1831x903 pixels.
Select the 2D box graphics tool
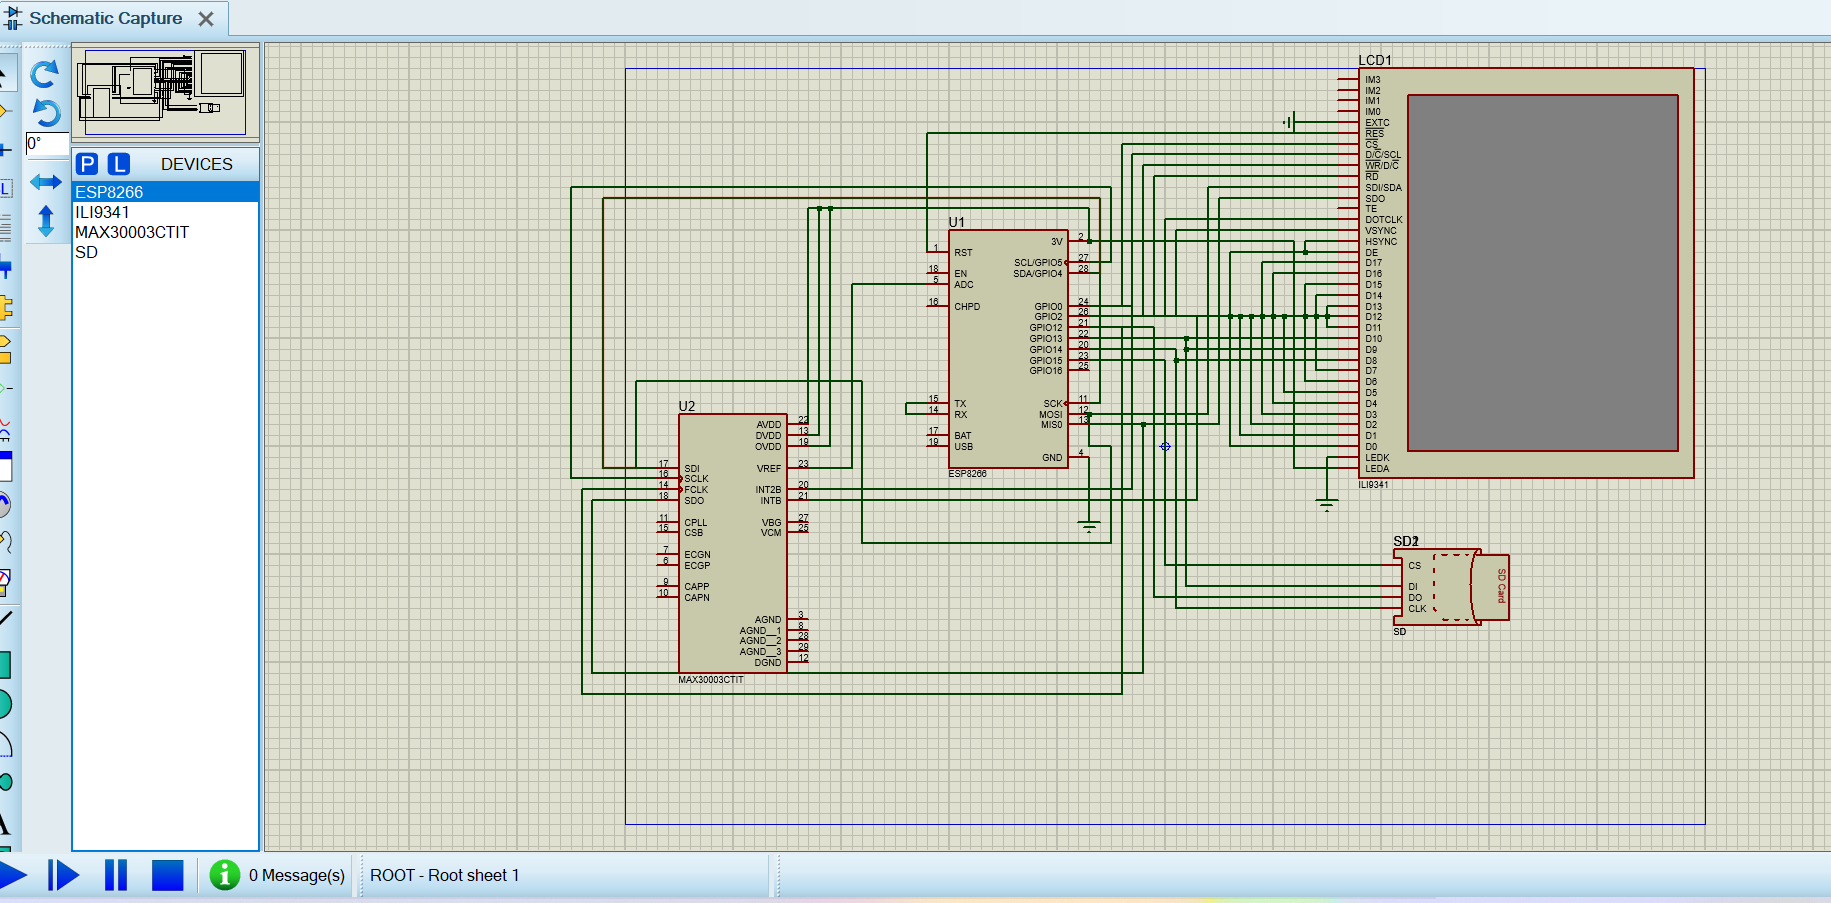tap(5, 664)
